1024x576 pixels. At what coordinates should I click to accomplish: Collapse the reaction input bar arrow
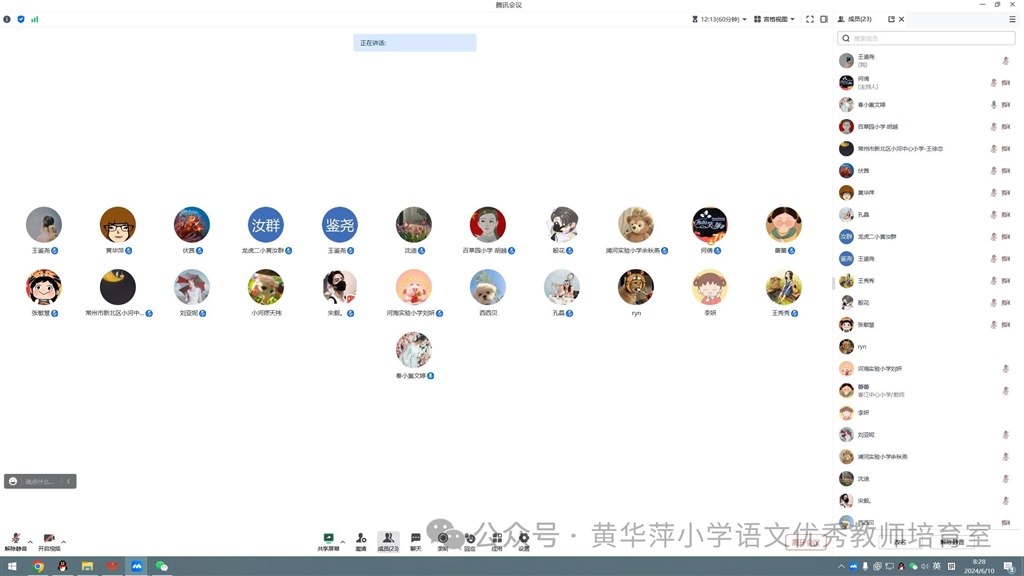69,481
